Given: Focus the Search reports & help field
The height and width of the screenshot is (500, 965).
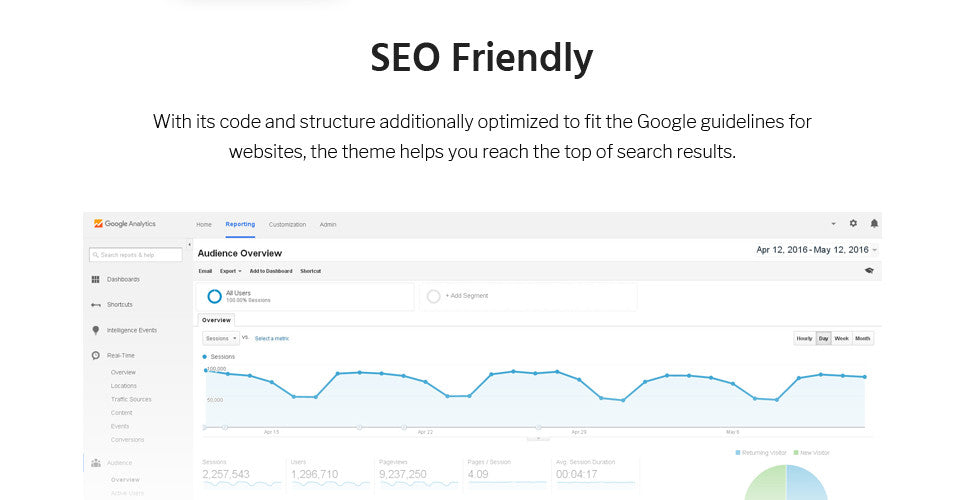Looking at the screenshot, I should click(135, 255).
